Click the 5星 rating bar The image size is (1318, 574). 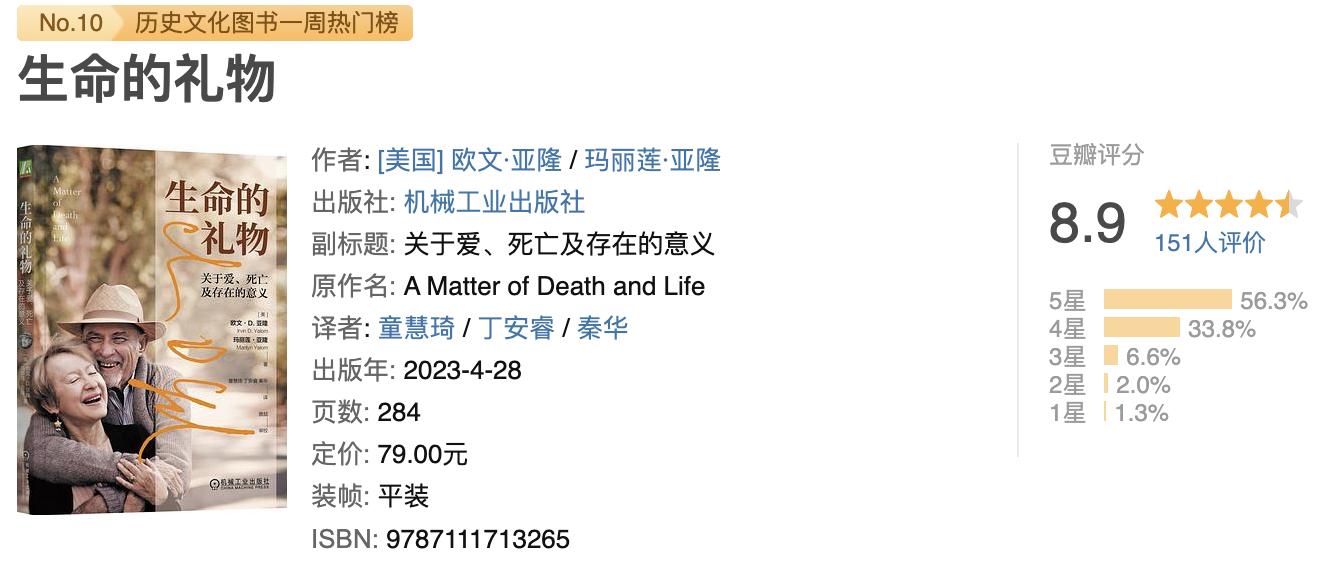tap(1167, 300)
